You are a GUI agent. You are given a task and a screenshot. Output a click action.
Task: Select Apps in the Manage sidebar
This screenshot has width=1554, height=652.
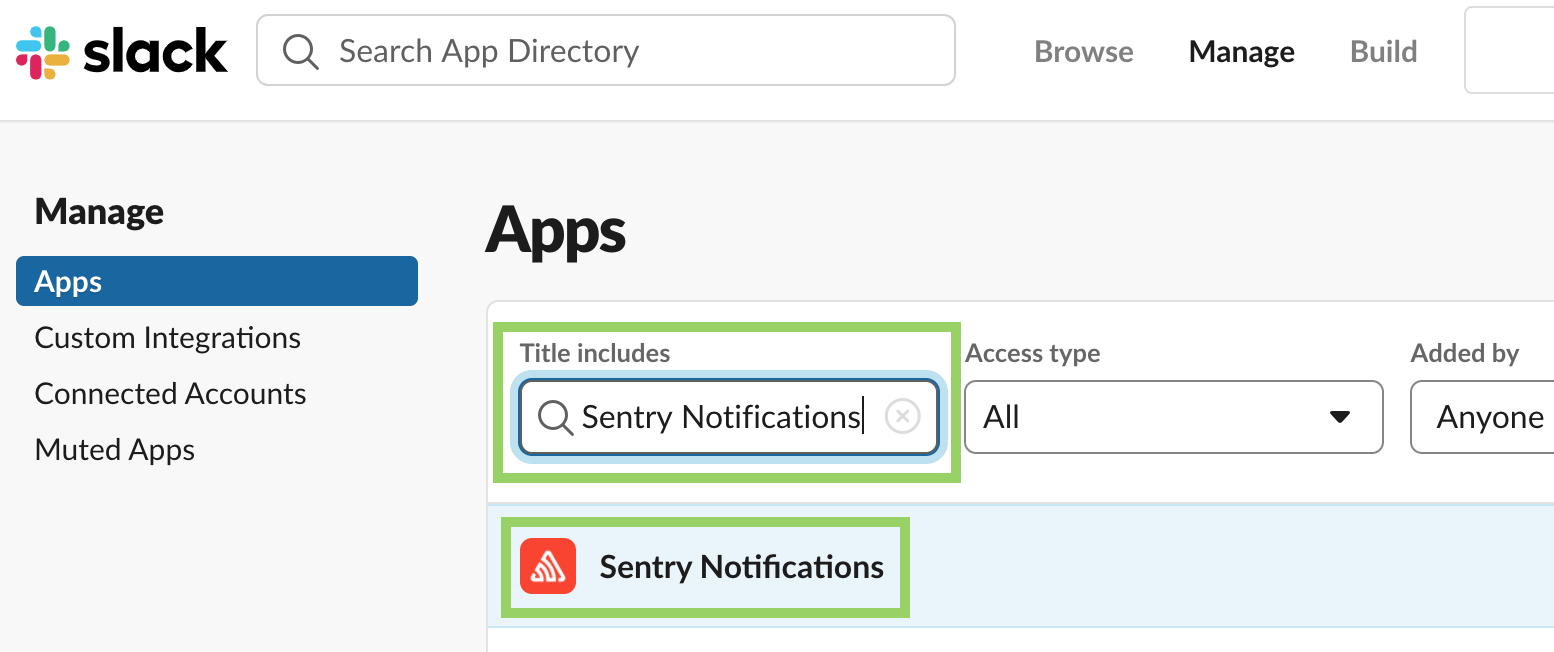217,281
